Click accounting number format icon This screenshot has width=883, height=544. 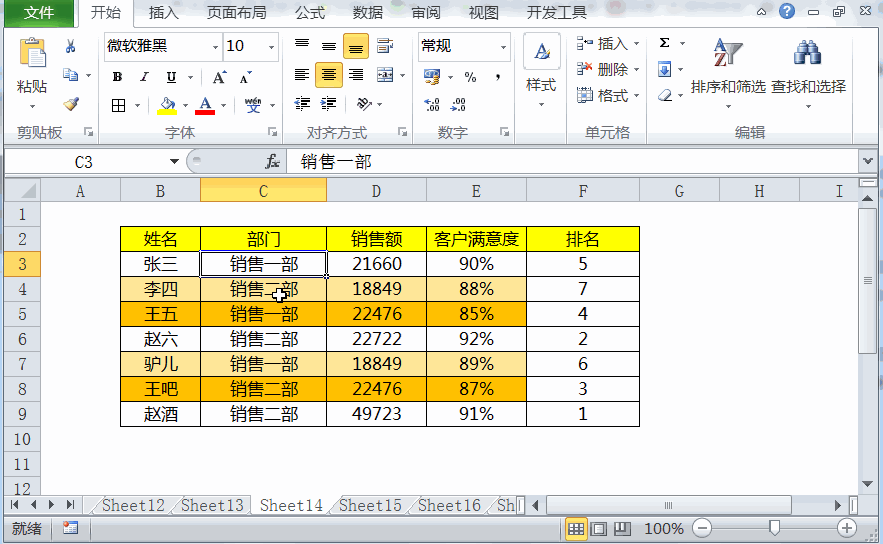point(432,77)
